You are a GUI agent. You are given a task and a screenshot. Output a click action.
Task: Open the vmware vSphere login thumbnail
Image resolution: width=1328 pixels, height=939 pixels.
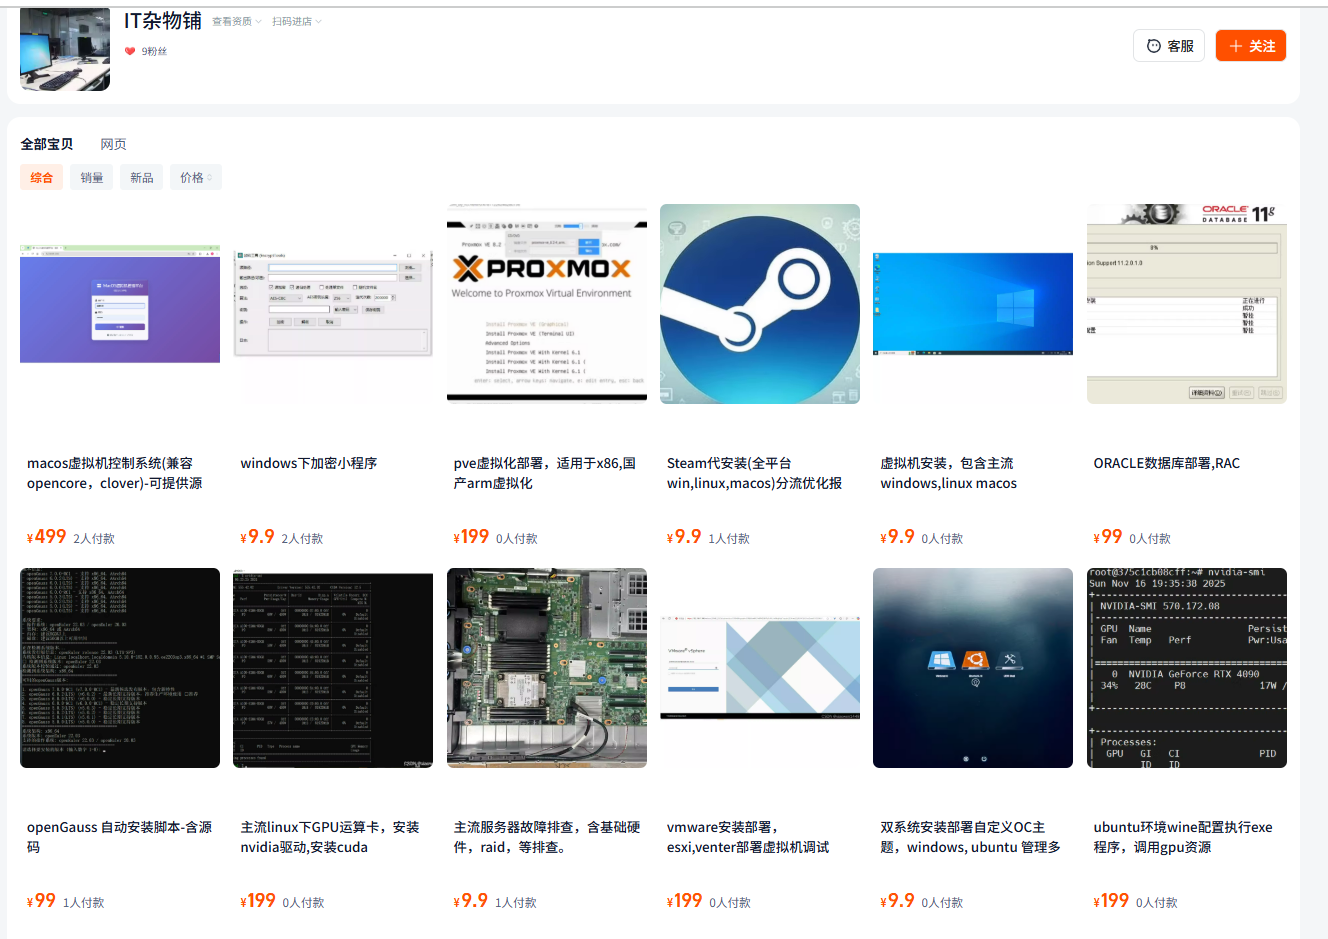pyautogui.click(x=760, y=668)
